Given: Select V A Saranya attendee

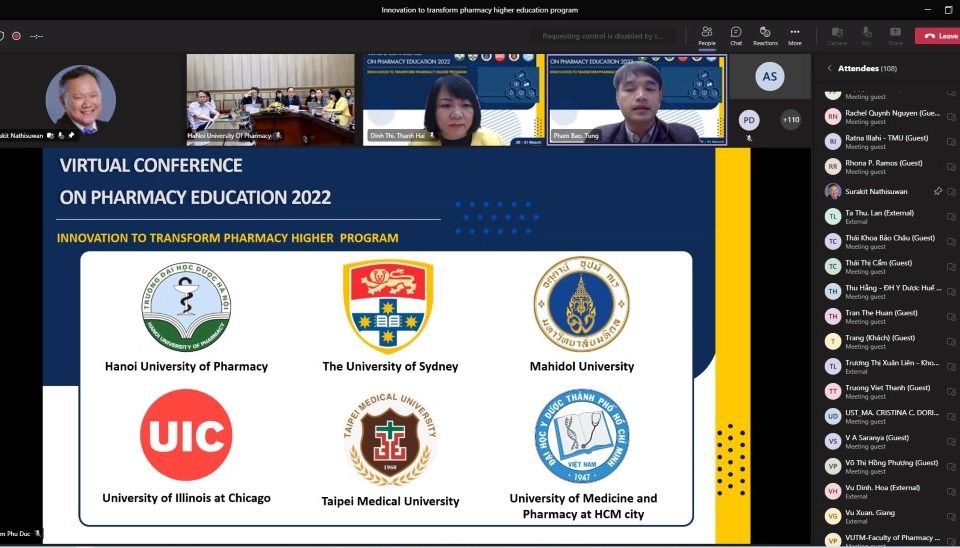Looking at the screenshot, I should pos(886,441).
